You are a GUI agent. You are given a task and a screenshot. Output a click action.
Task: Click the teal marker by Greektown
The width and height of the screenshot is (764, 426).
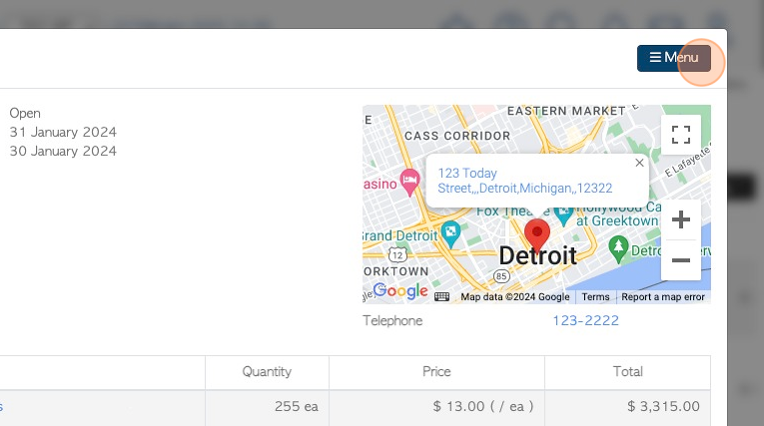pyautogui.click(x=563, y=215)
